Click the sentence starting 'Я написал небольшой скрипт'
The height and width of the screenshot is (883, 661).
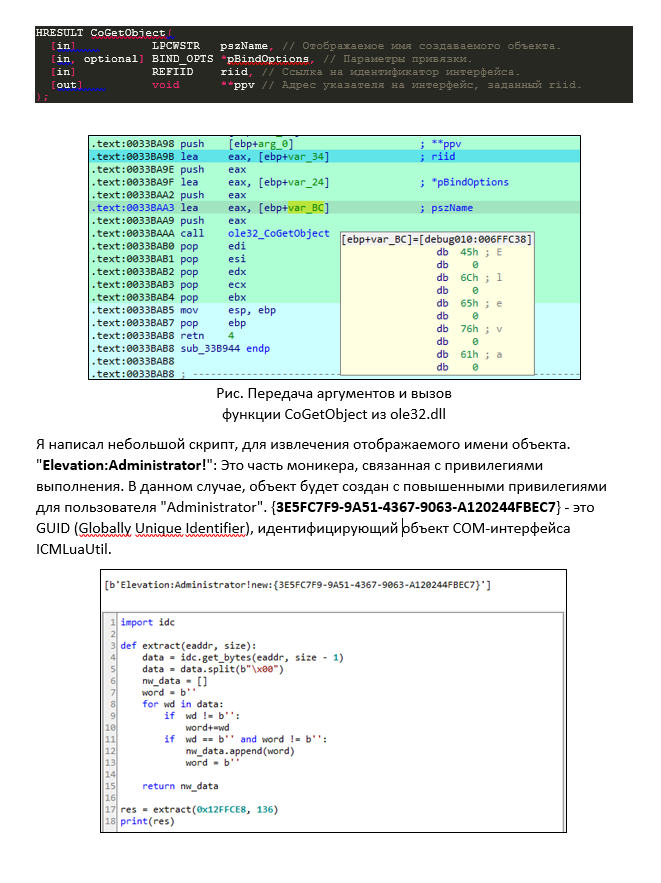303,444
